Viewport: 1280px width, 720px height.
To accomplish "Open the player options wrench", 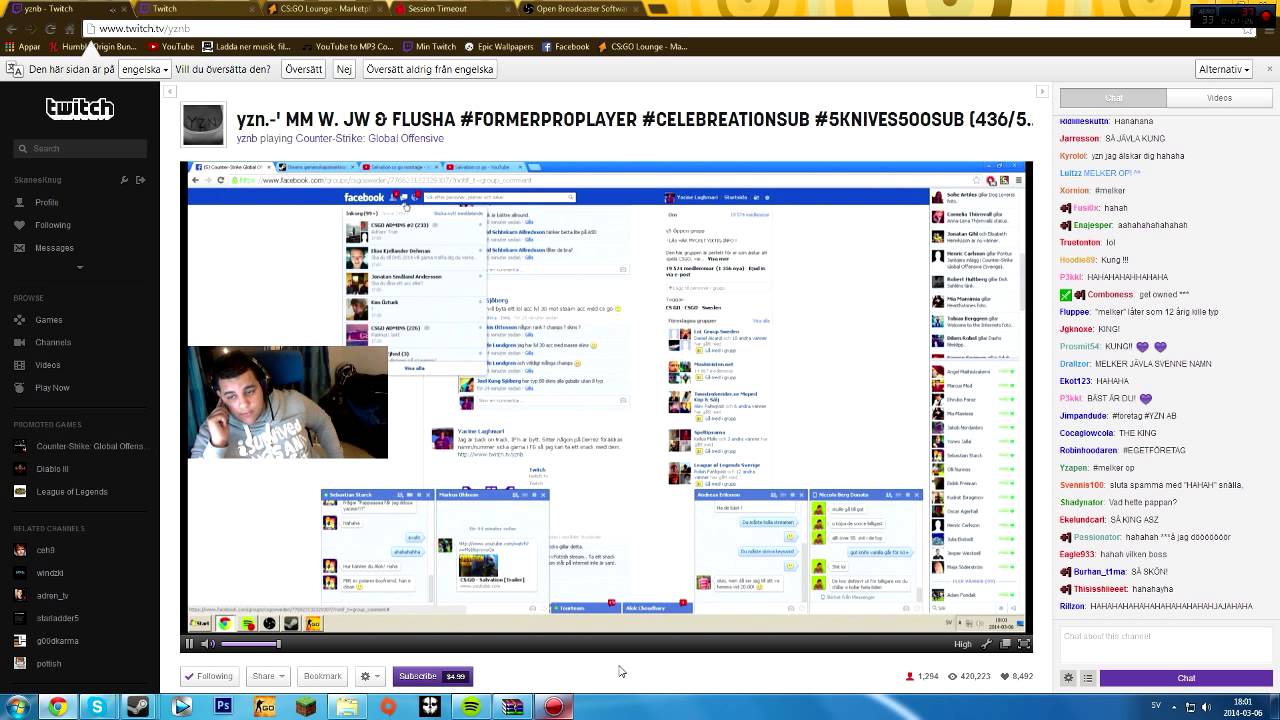I will [987, 644].
